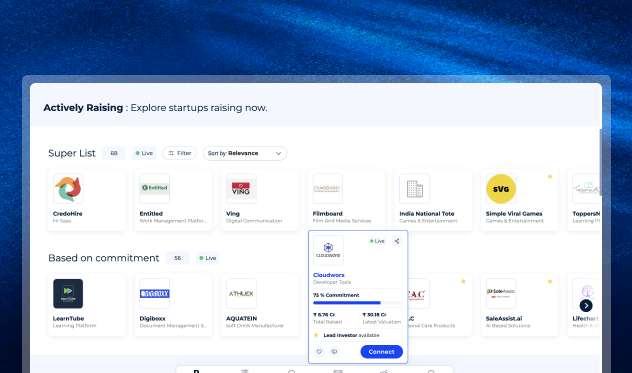Click the thumbs-down icon on Cloudworx card
Image resolution: width=632 pixels, height=373 pixels.
coord(334,352)
